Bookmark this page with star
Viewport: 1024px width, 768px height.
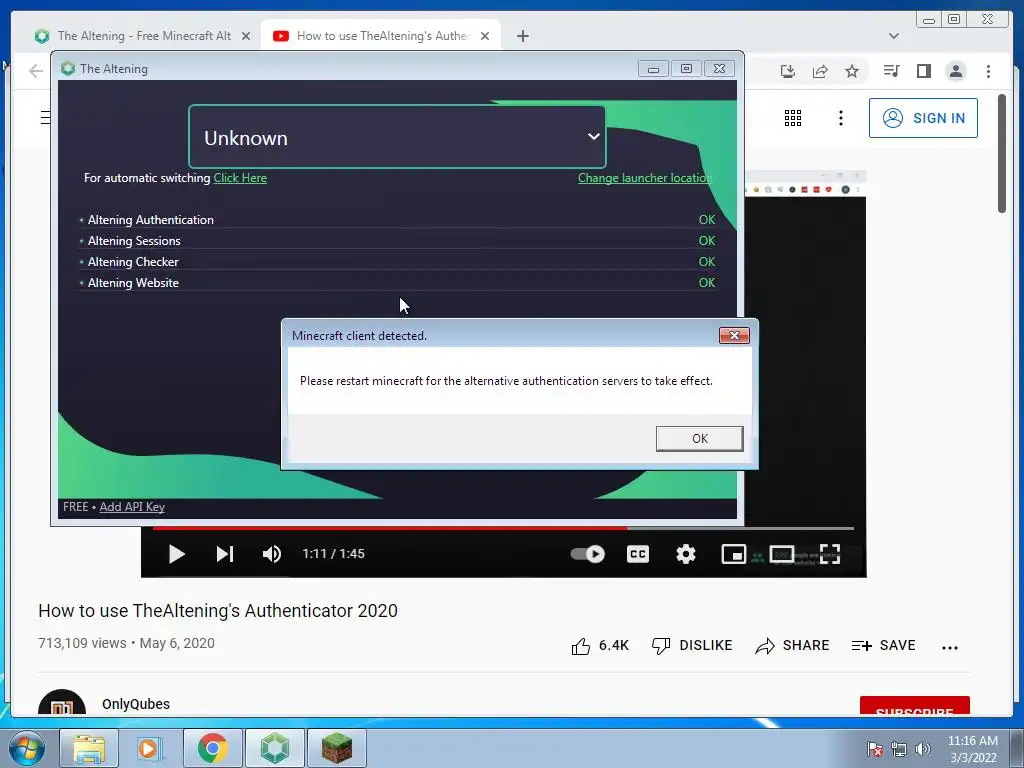point(852,71)
